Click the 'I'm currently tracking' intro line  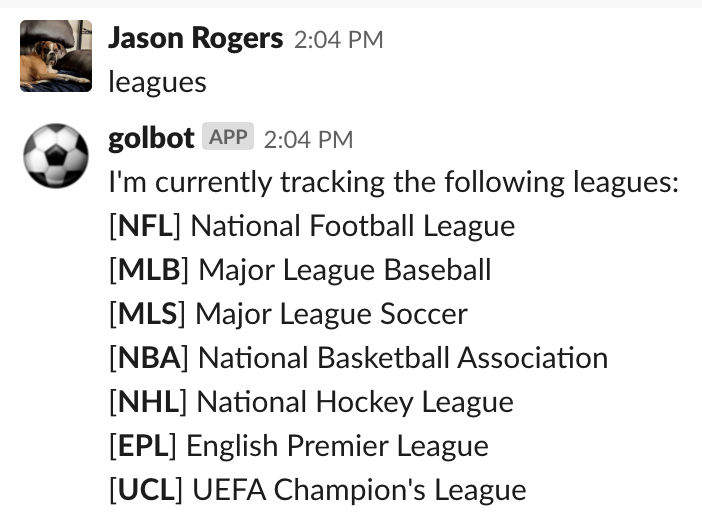[394, 182]
